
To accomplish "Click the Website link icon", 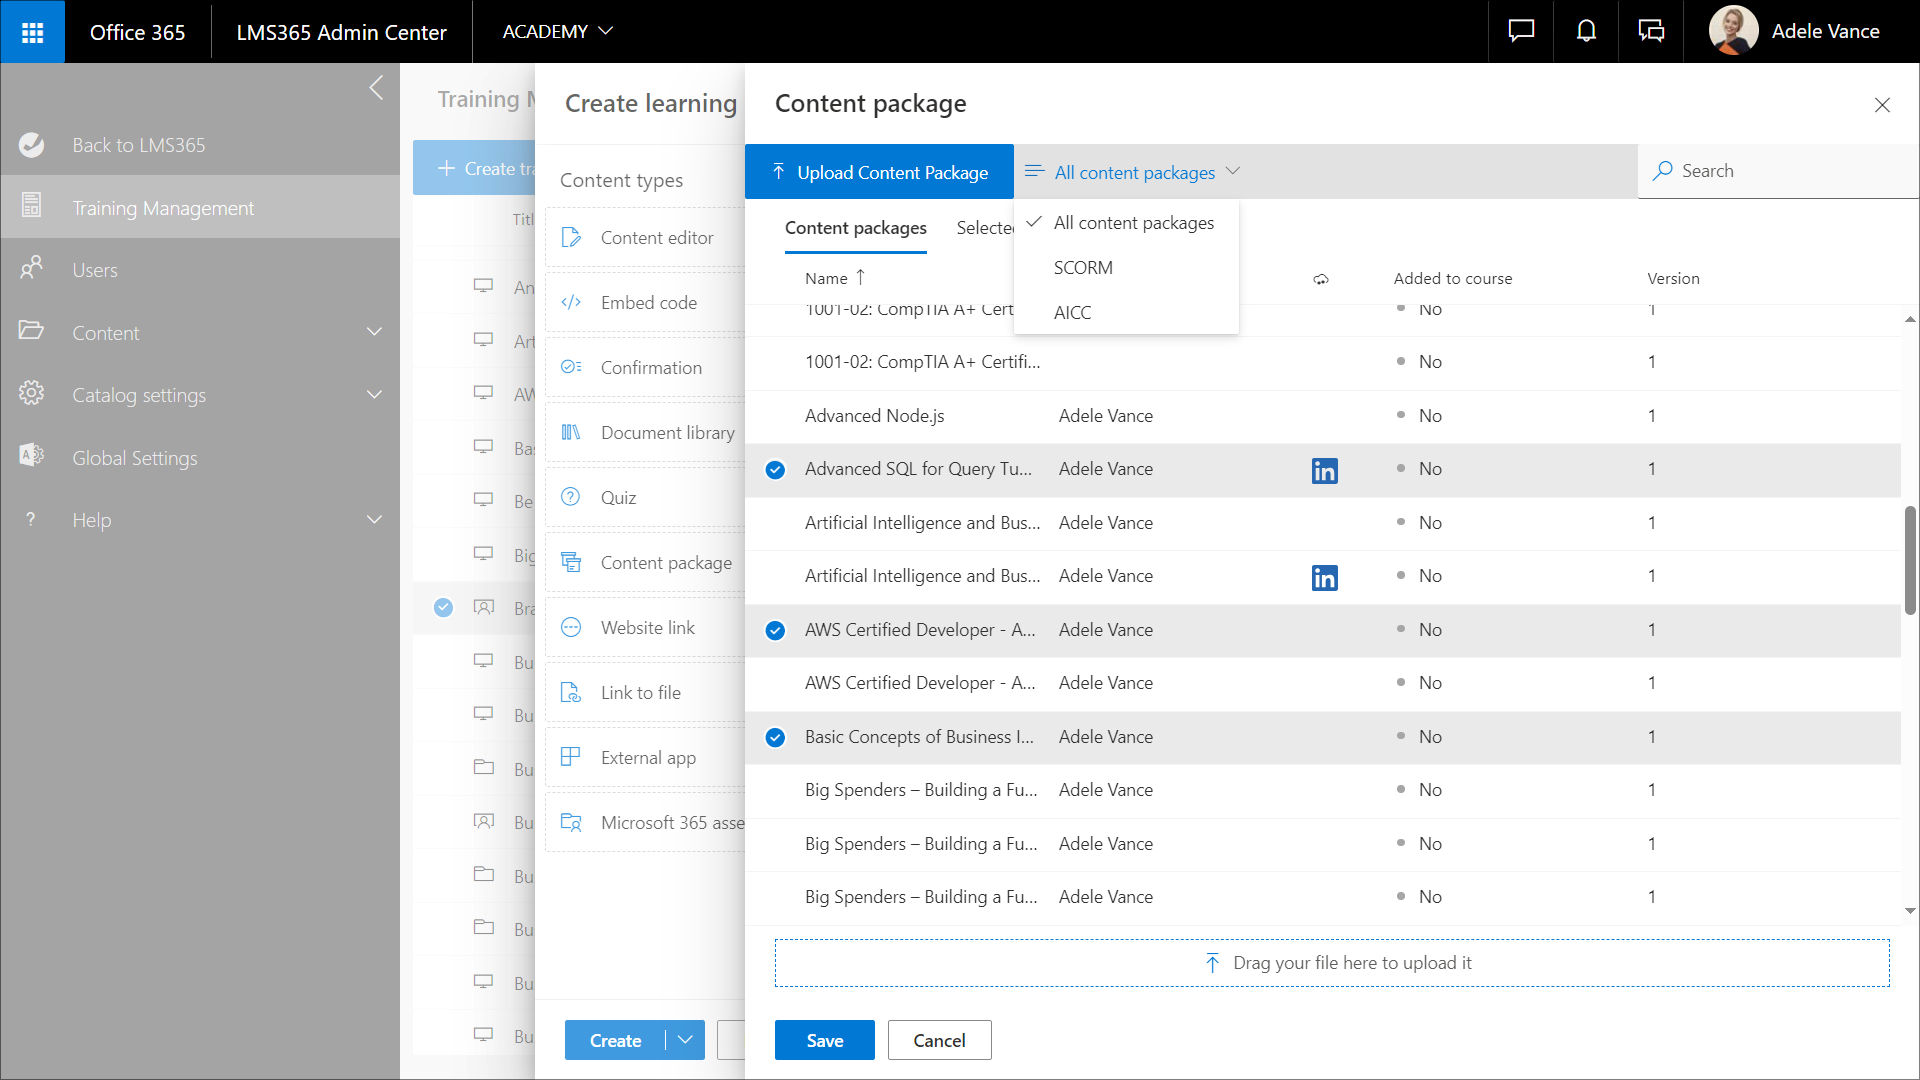I will point(571,627).
